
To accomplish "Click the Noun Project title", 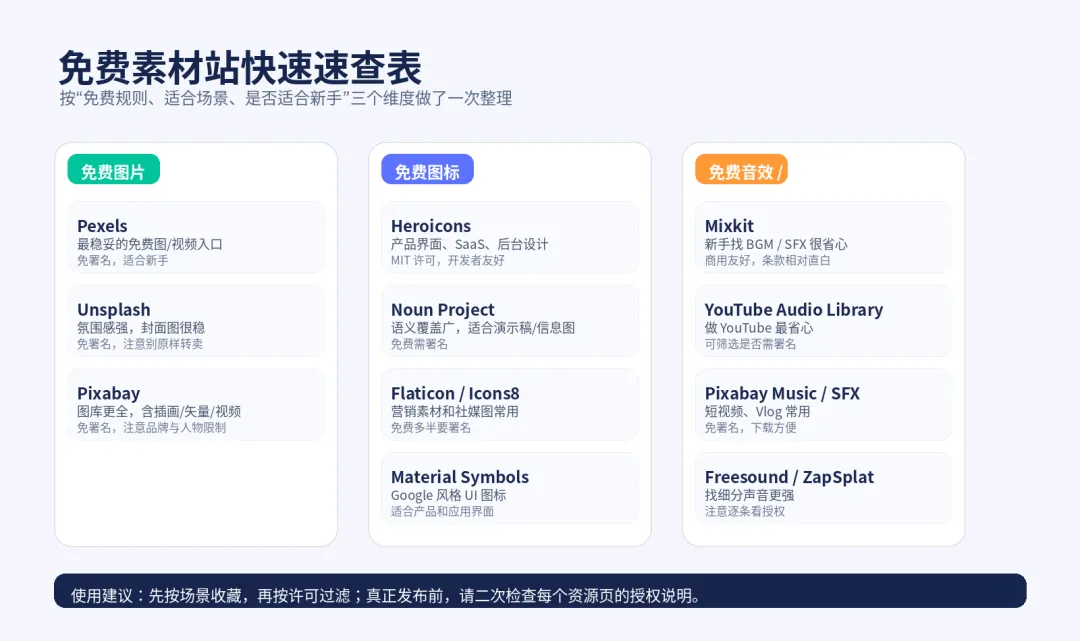I will tap(442, 310).
